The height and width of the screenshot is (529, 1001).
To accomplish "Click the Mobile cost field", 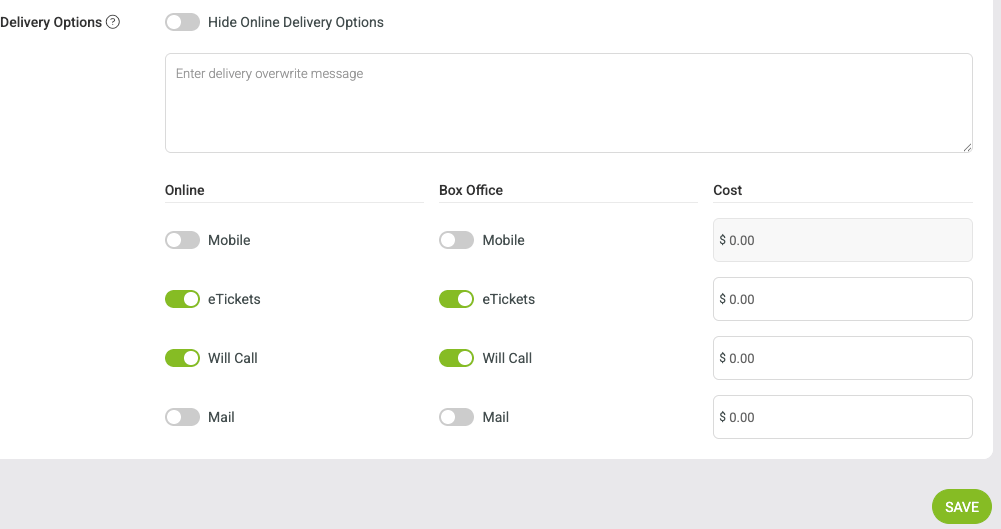I will click(x=843, y=240).
